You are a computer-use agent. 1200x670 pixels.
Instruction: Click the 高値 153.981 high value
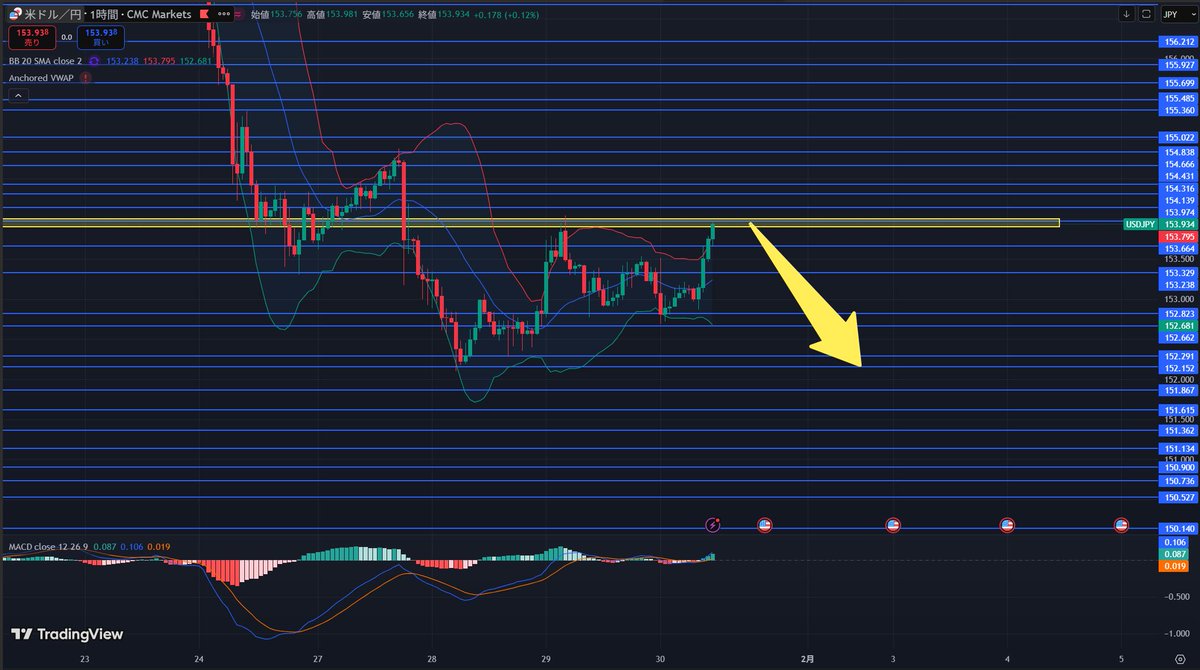coord(334,15)
